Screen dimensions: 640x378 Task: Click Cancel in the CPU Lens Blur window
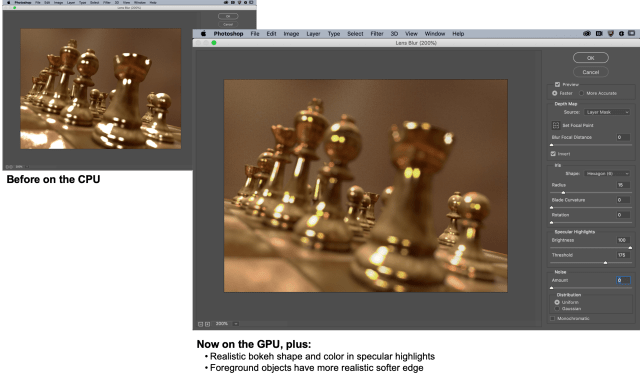(228, 24)
